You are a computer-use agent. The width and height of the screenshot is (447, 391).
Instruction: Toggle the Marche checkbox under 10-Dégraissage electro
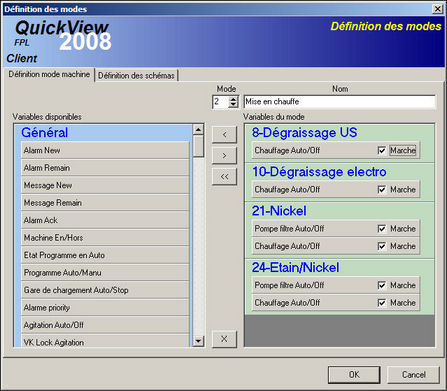point(382,190)
